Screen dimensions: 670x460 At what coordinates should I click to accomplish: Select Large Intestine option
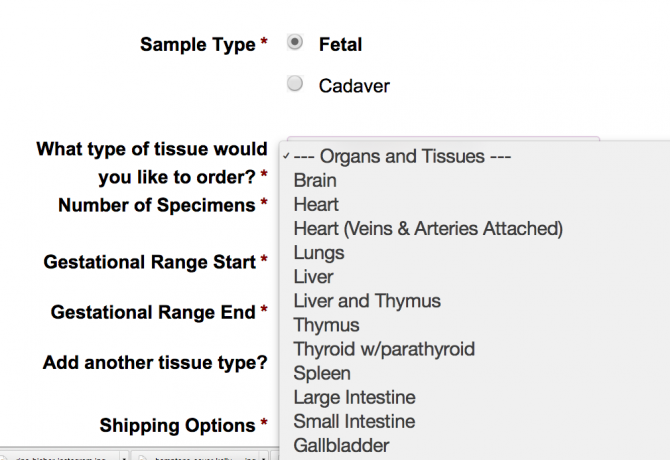click(x=354, y=397)
